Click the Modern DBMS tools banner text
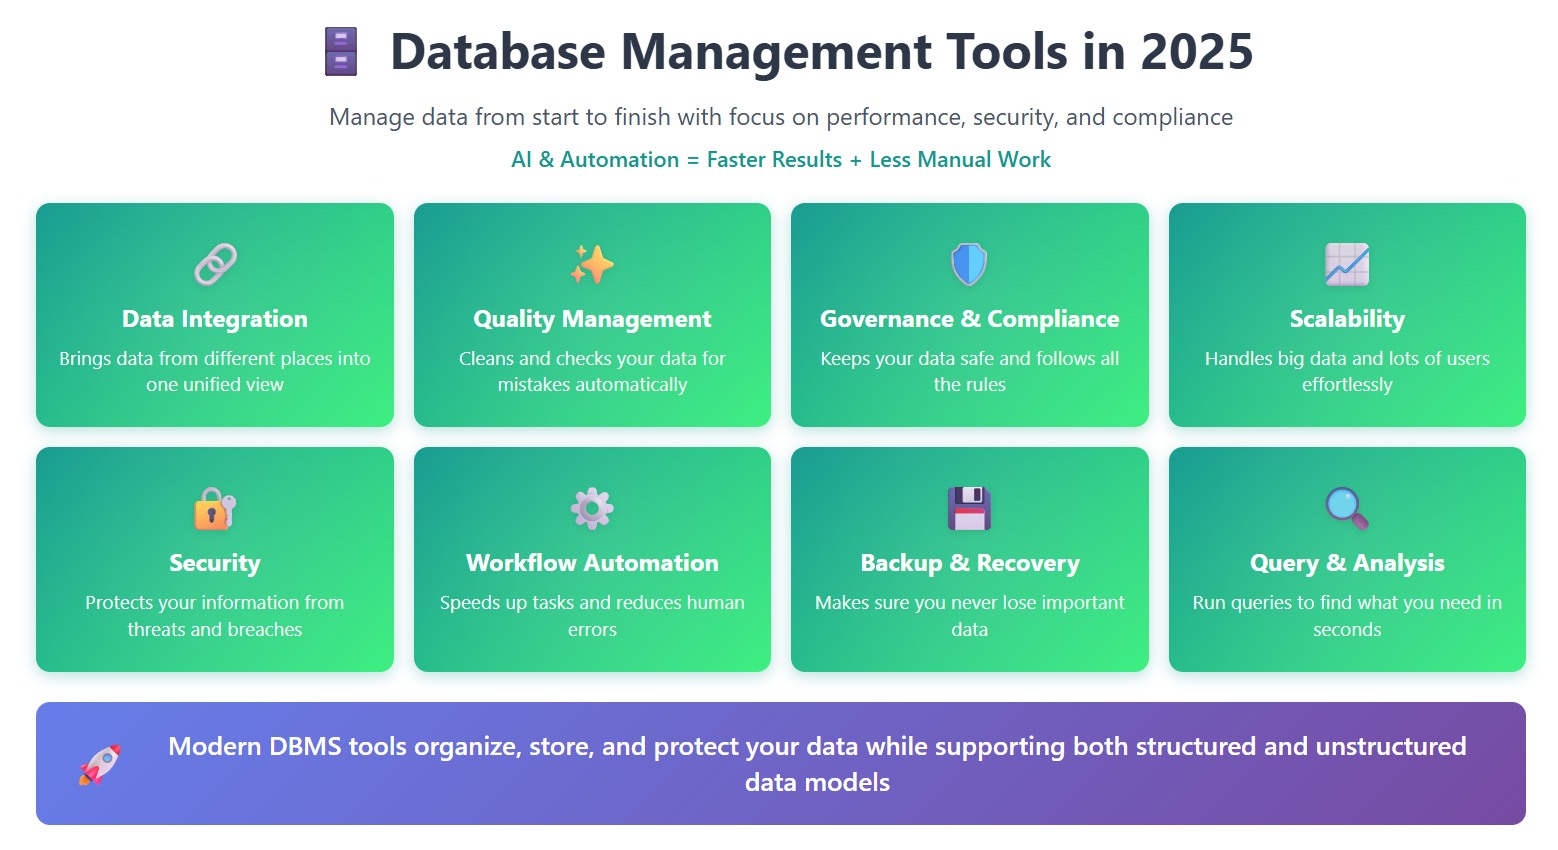The image size is (1558, 850). 817,764
